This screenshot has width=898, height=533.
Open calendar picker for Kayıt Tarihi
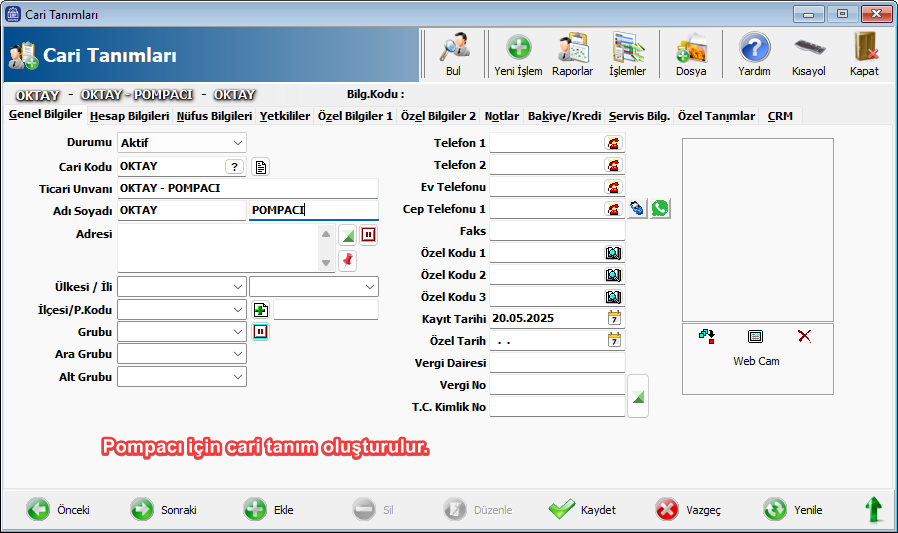tap(614, 318)
